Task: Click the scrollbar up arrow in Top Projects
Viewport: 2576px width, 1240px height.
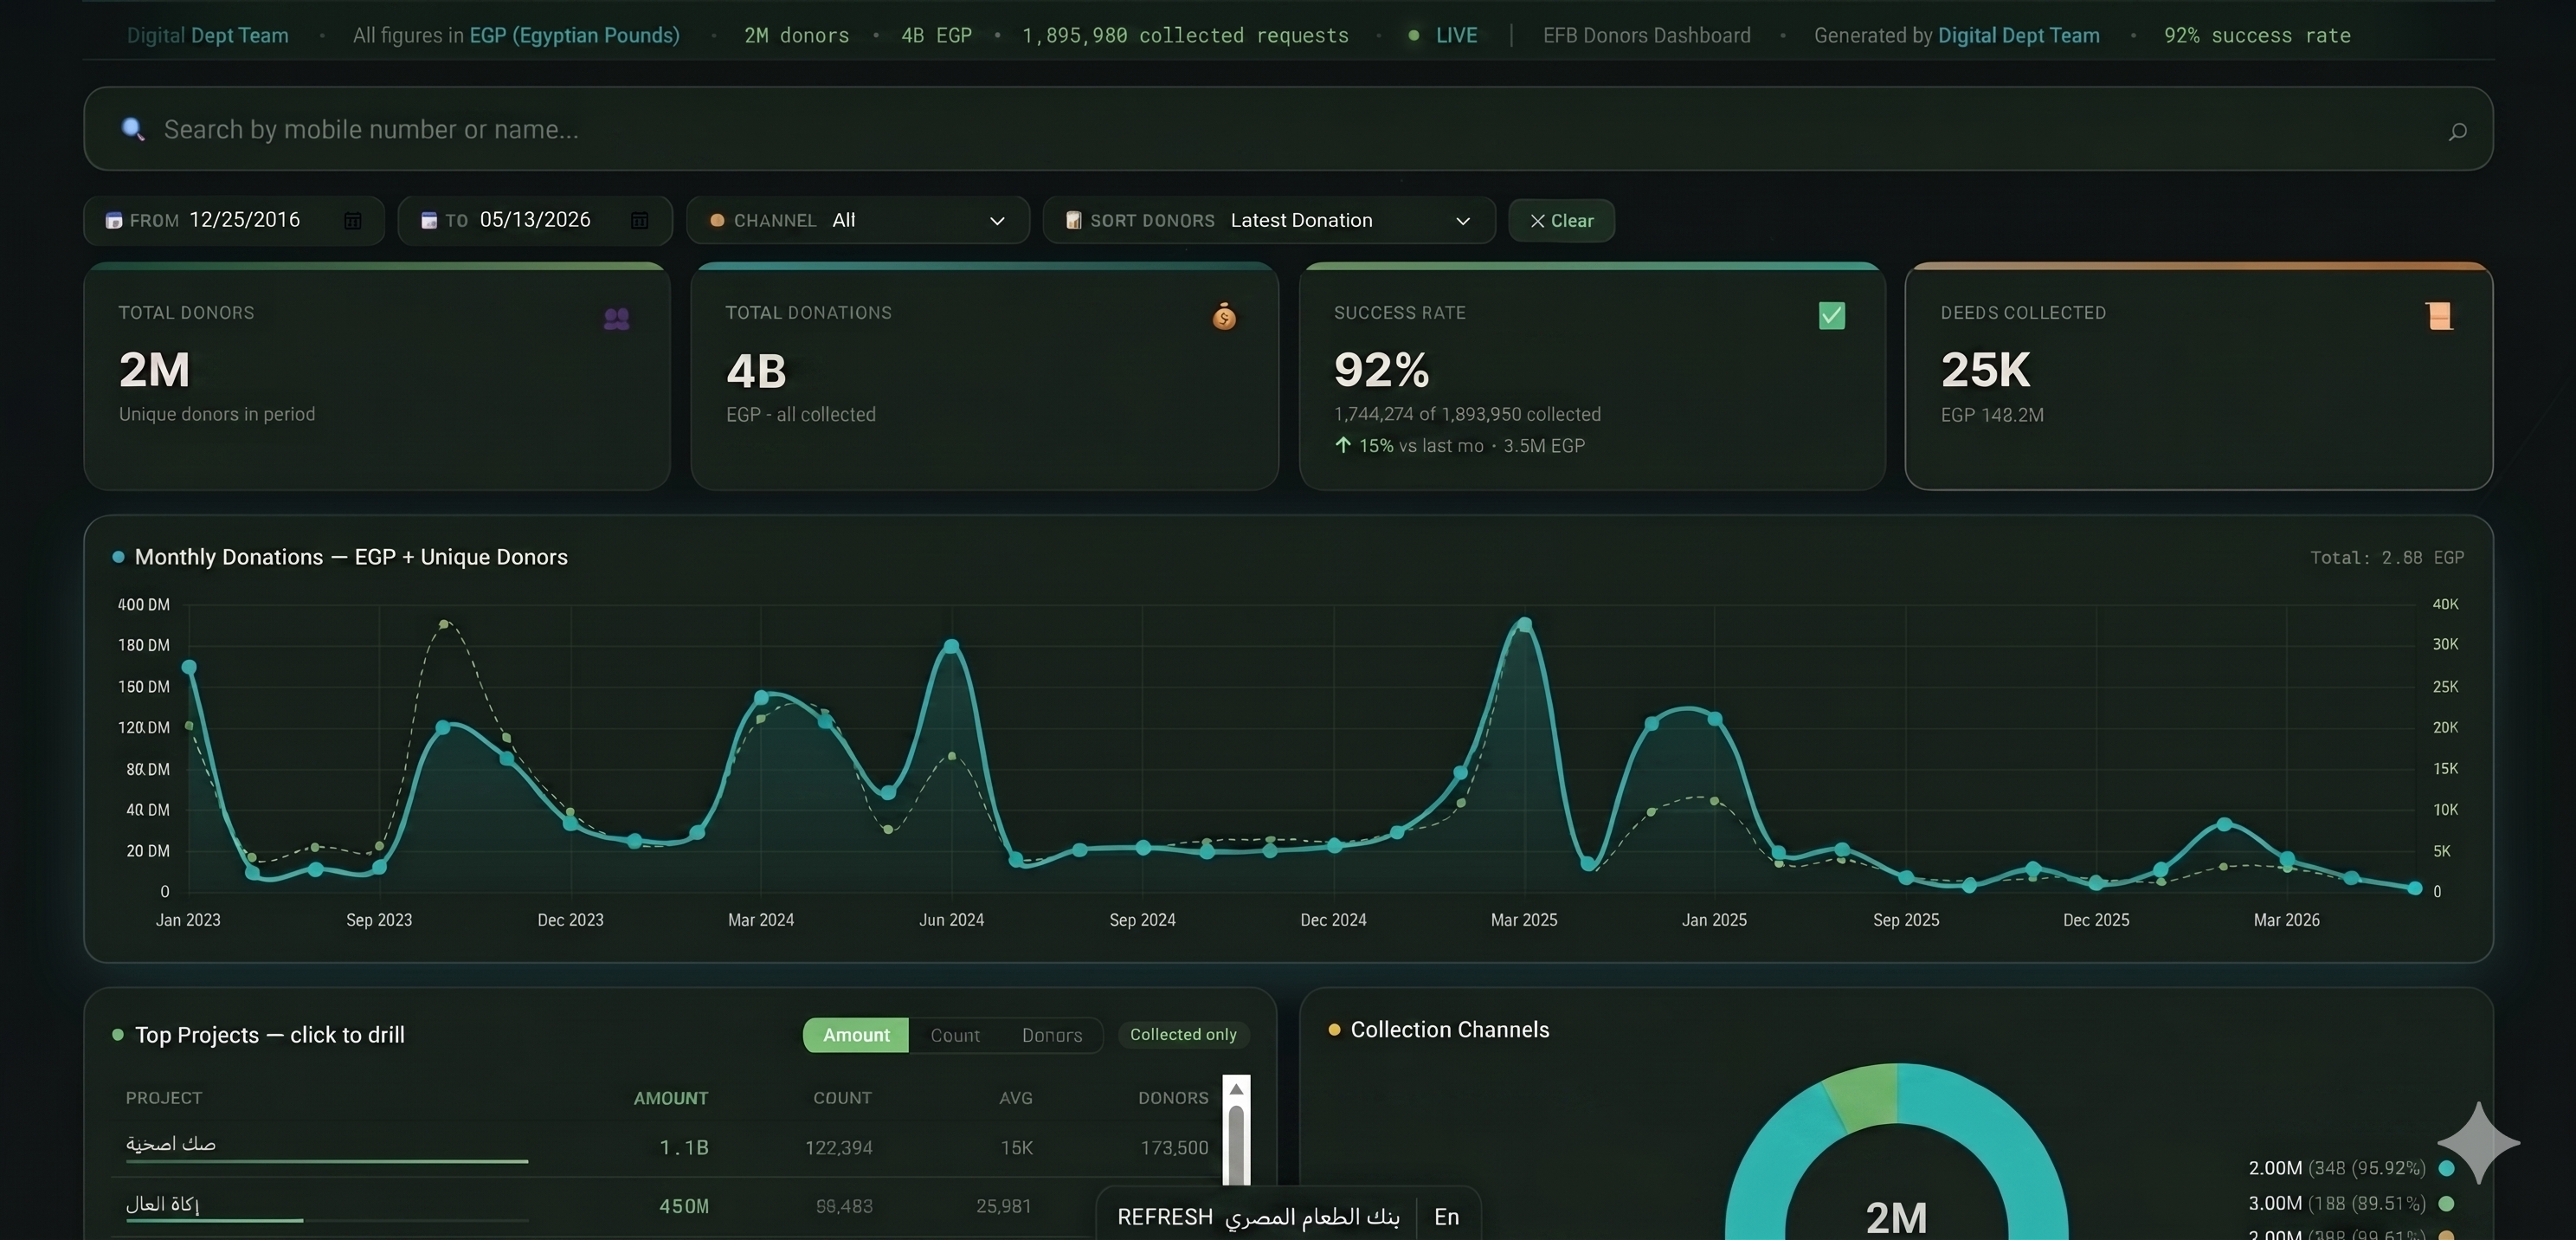Action: click(1236, 1089)
